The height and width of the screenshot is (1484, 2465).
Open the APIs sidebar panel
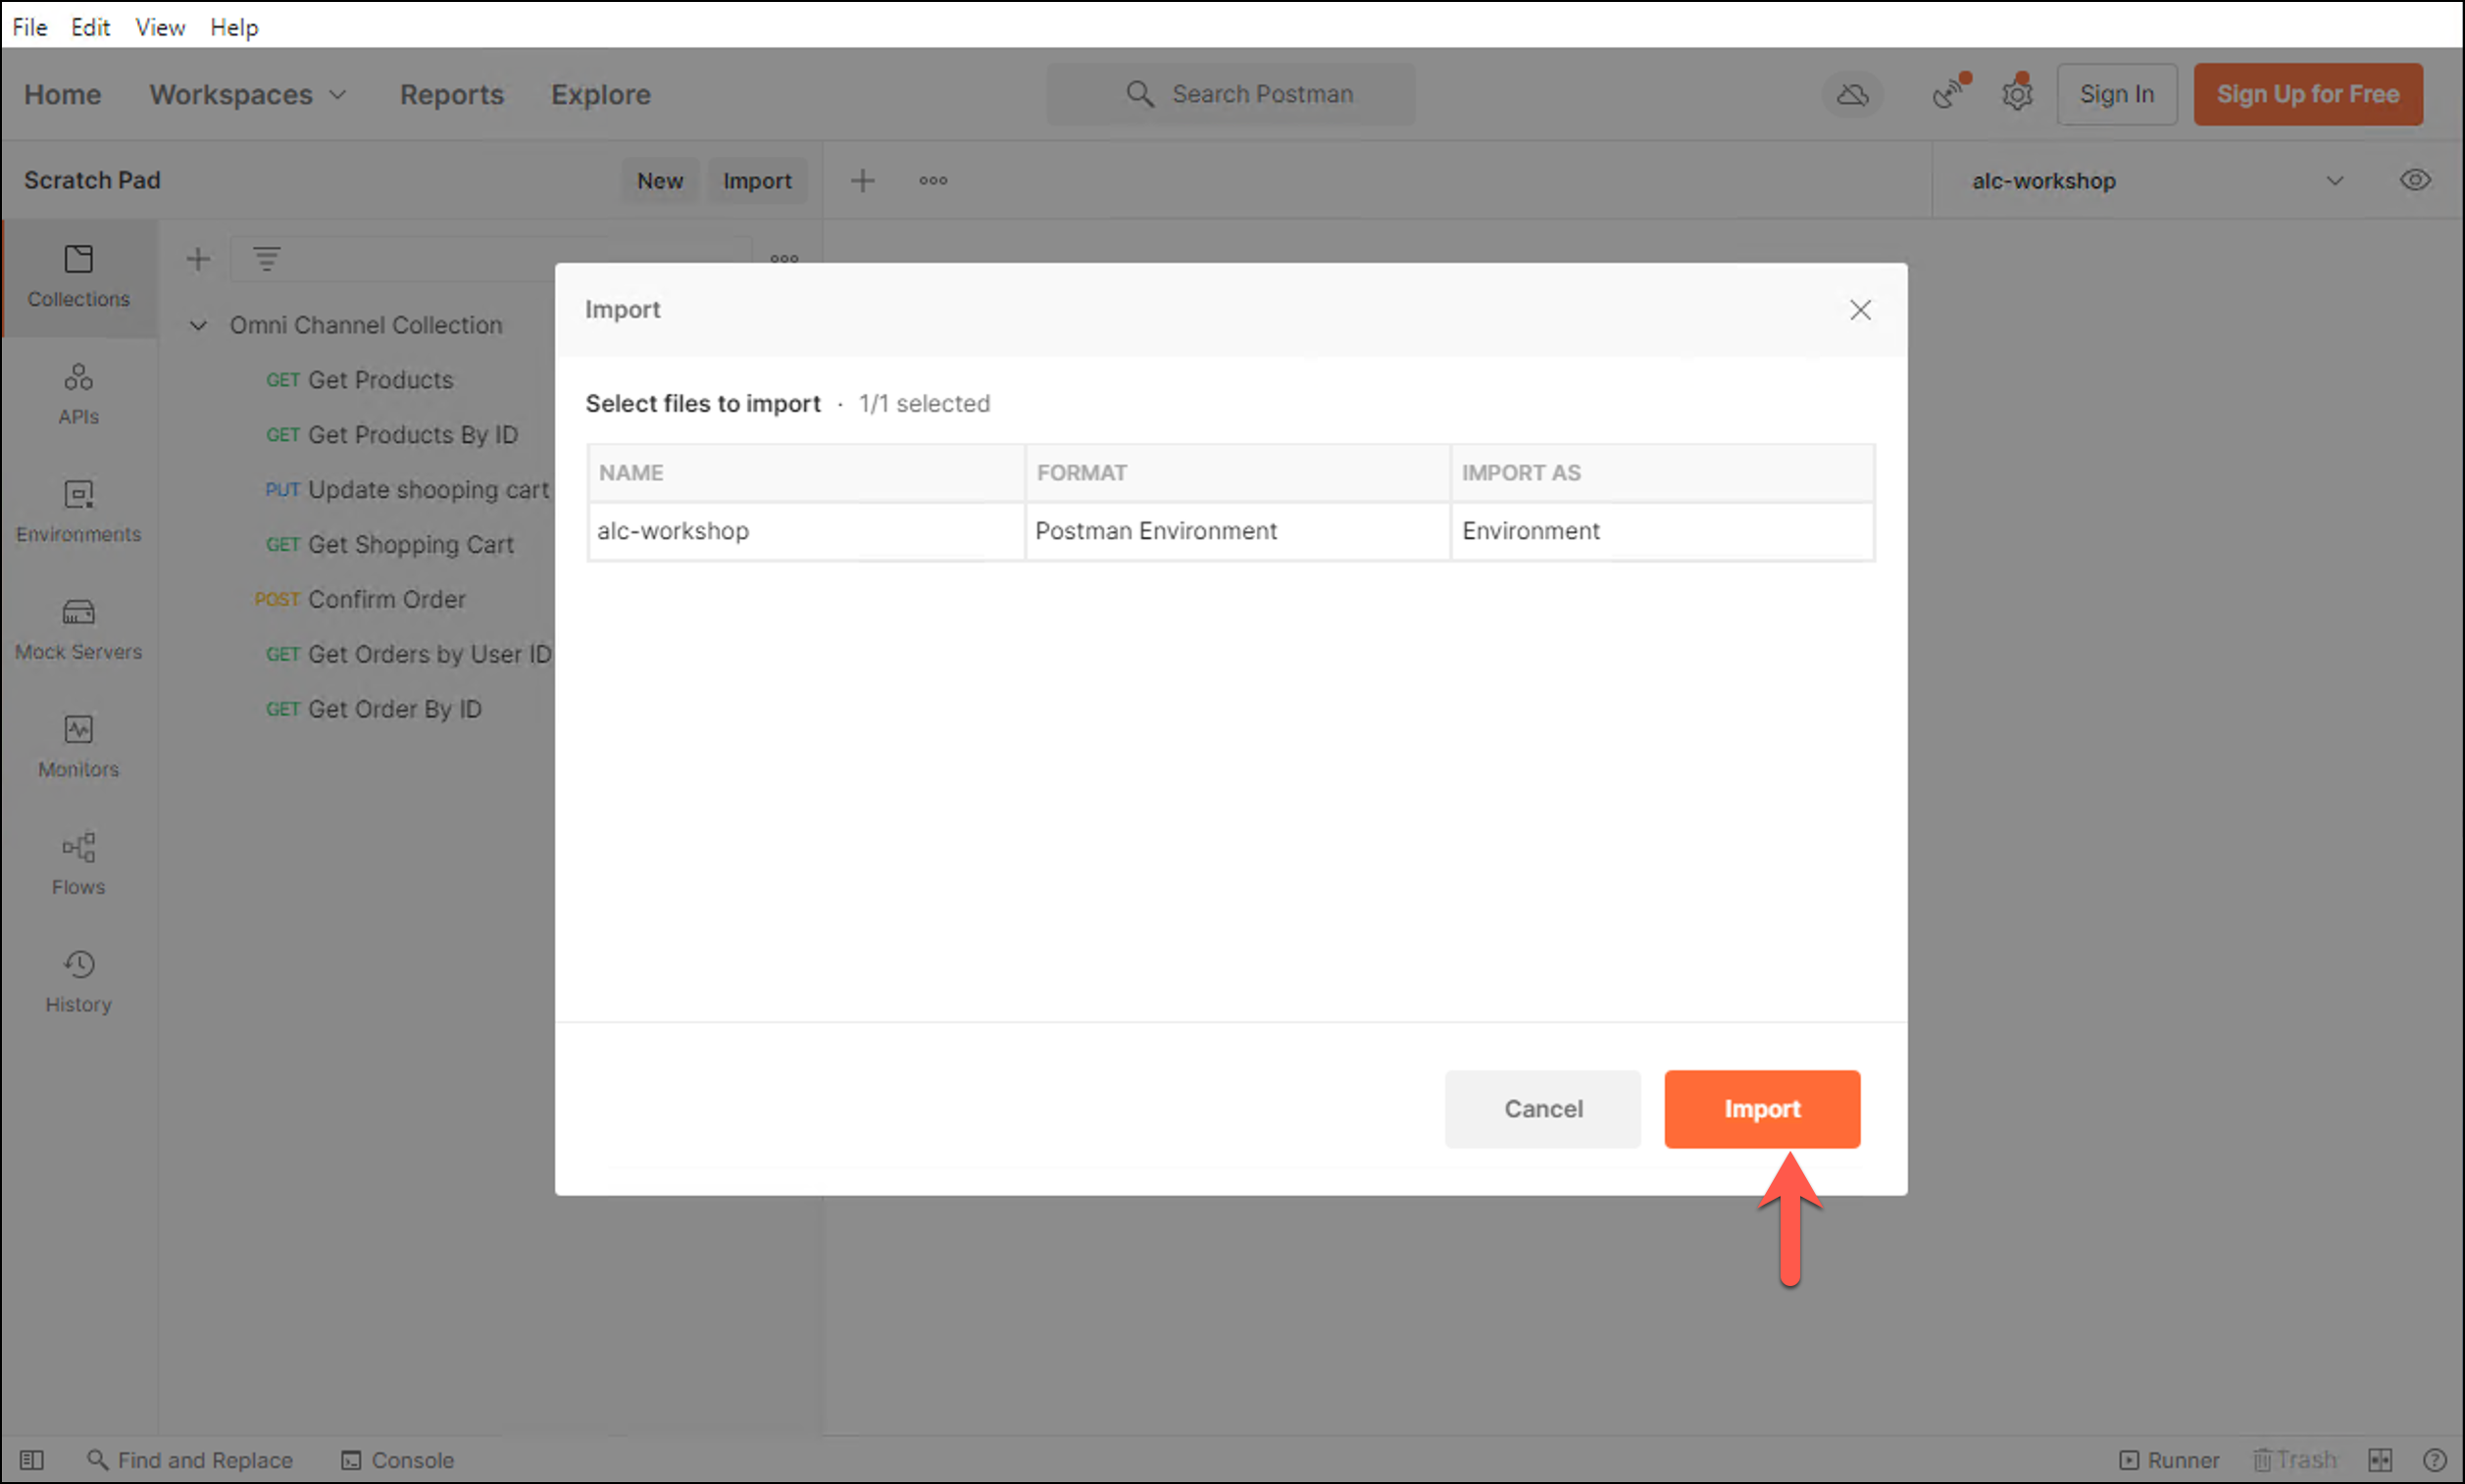tap(78, 393)
